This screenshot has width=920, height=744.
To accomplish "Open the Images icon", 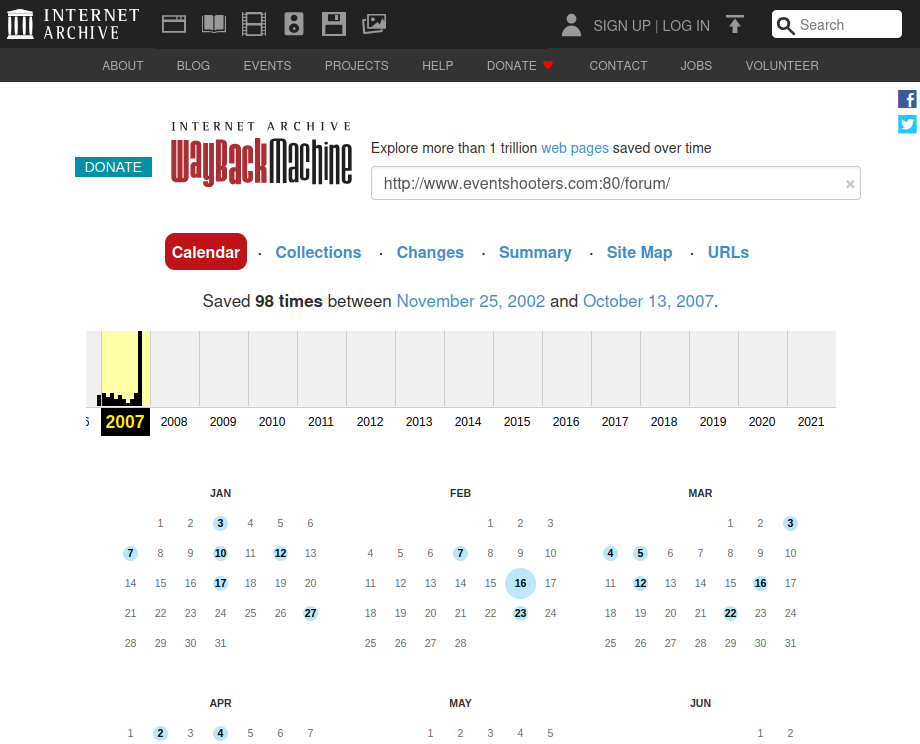I will [374, 25].
